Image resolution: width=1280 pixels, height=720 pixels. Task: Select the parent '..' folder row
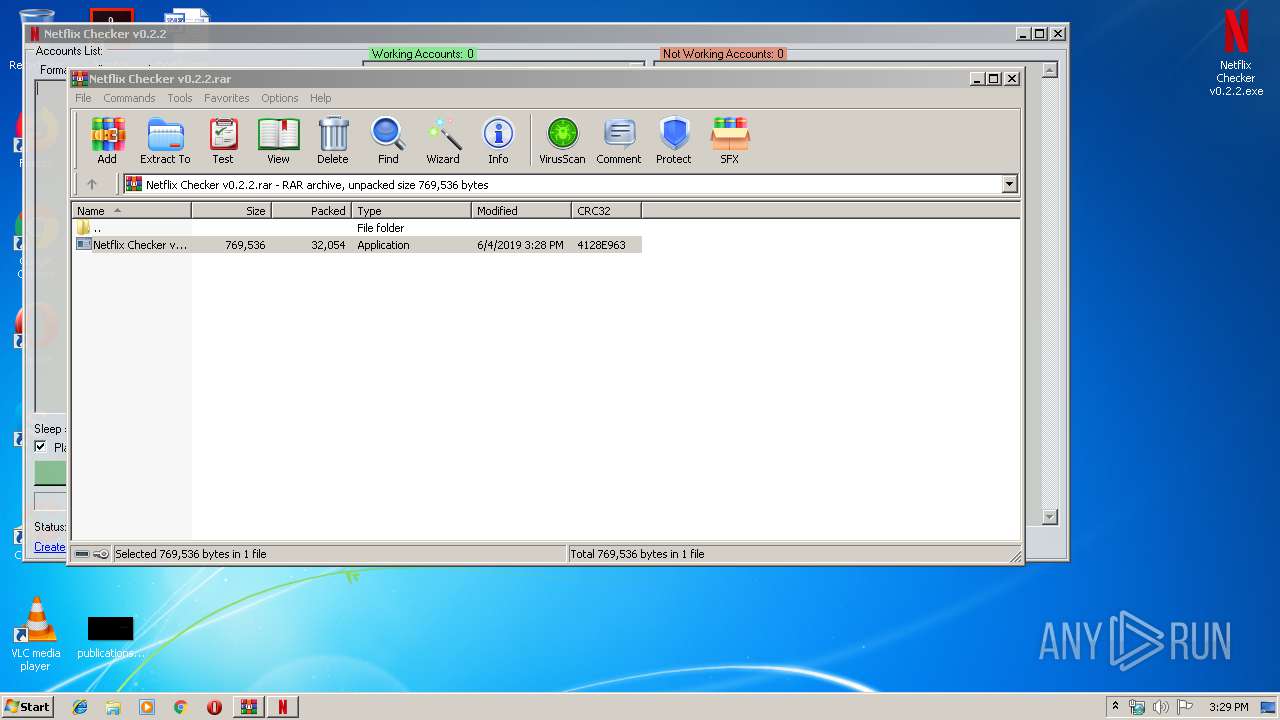[358, 228]
